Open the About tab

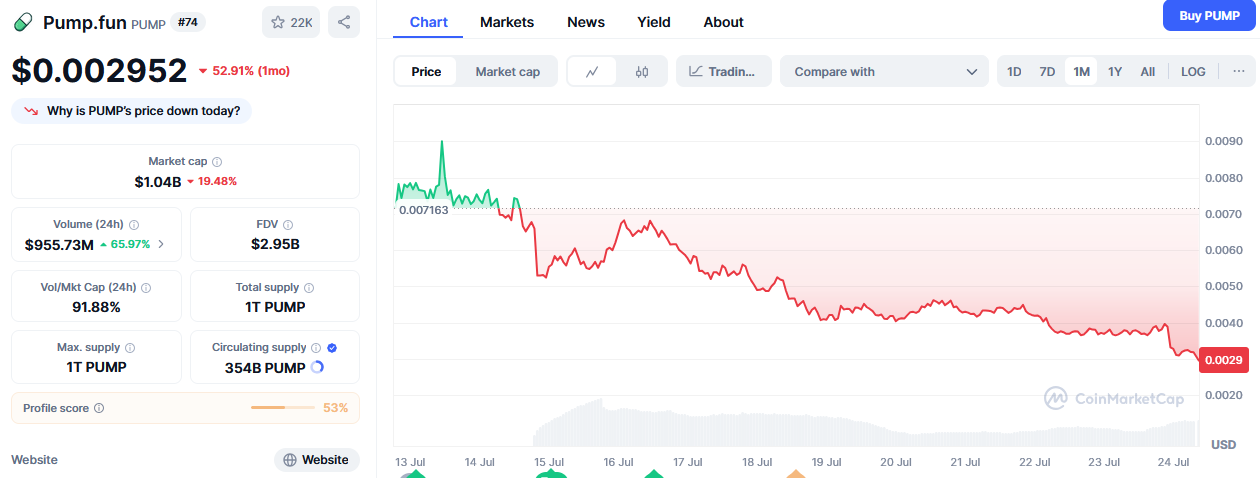(x=724, y=22)
